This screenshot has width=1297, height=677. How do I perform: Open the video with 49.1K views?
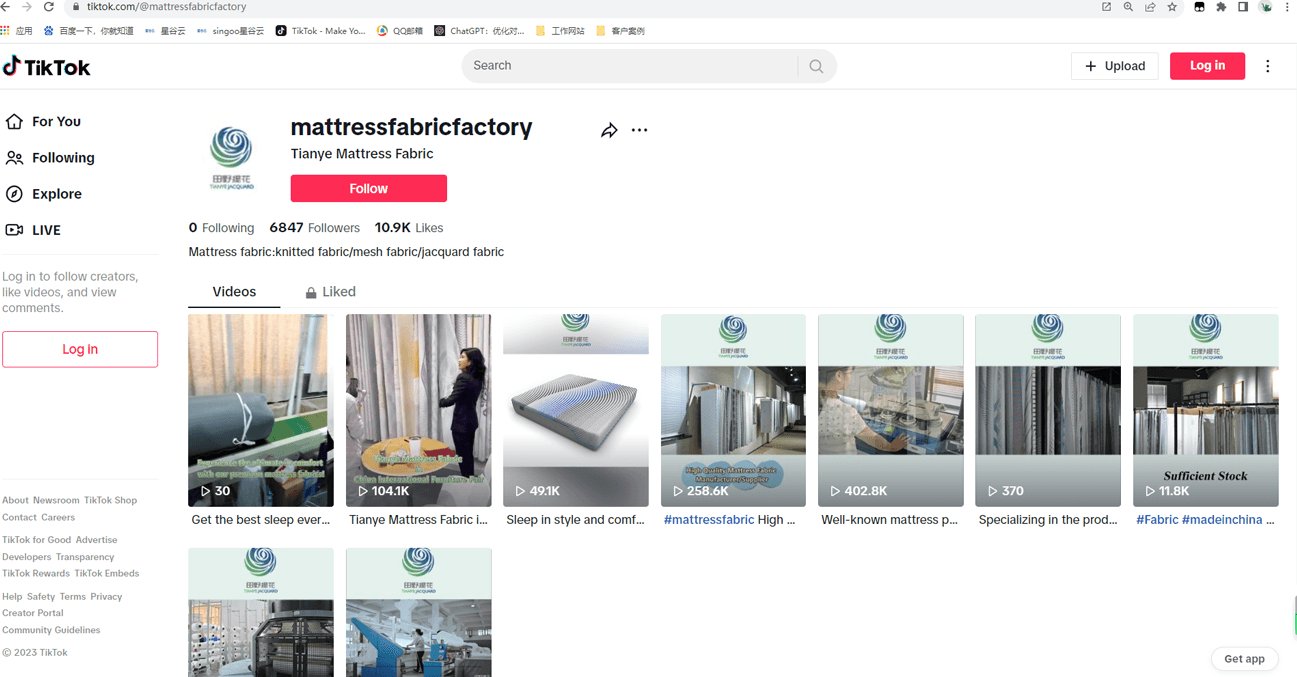click(x=576, y=410)
